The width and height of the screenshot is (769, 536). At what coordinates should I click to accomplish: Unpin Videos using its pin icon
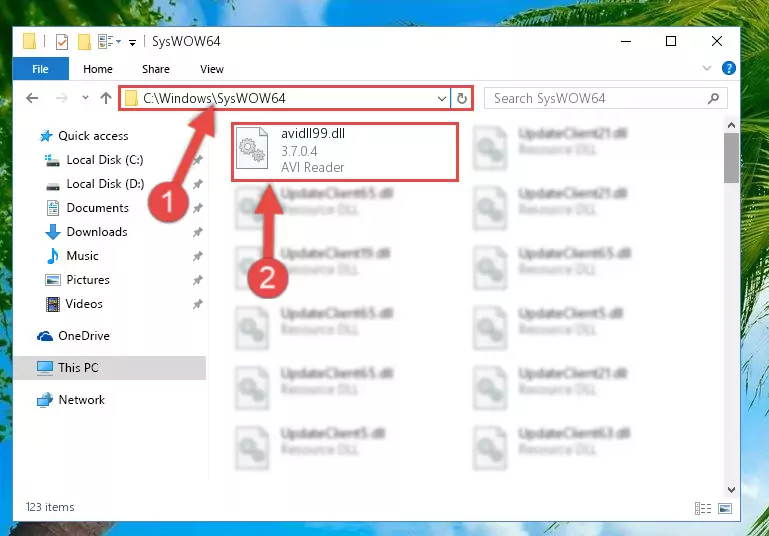pyautogui.click(x=197, y=305)
